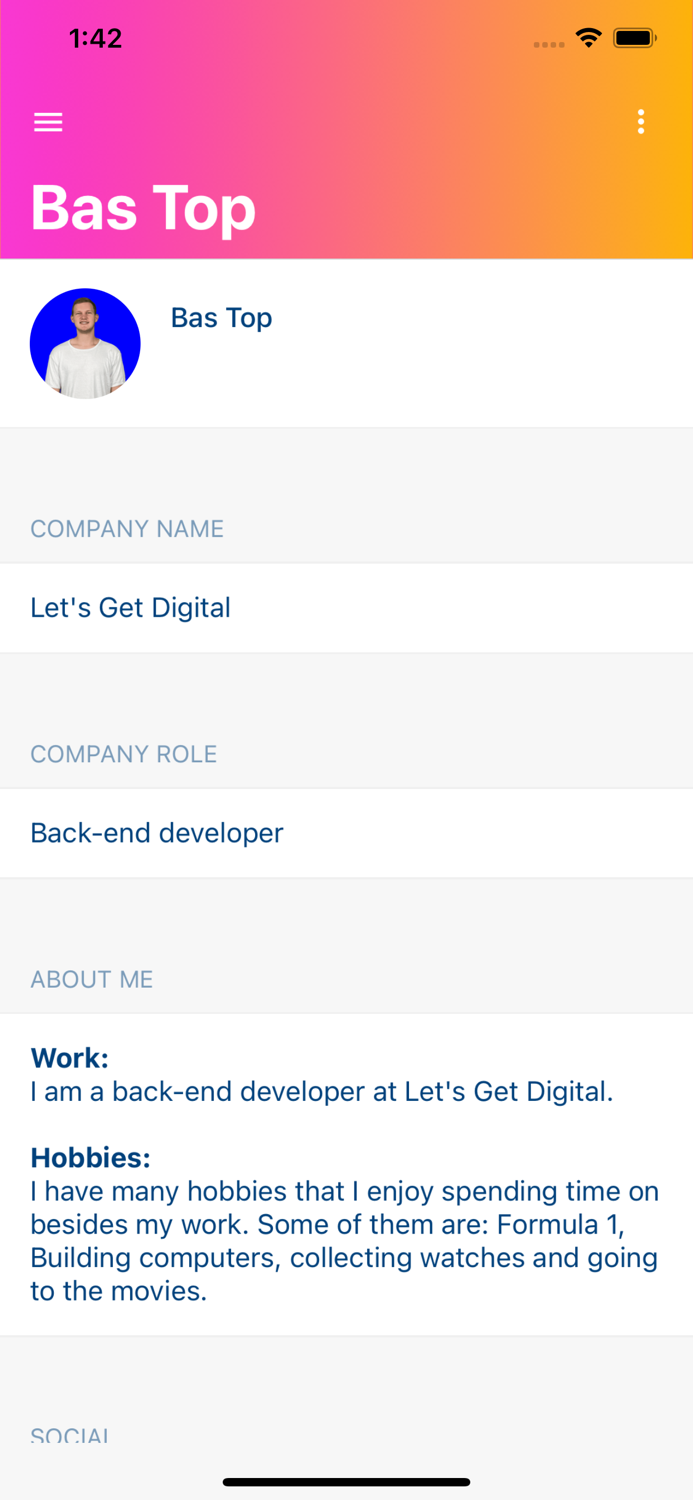
Task: Select the Bas Top name beside avatar
Action: point(221,318)
